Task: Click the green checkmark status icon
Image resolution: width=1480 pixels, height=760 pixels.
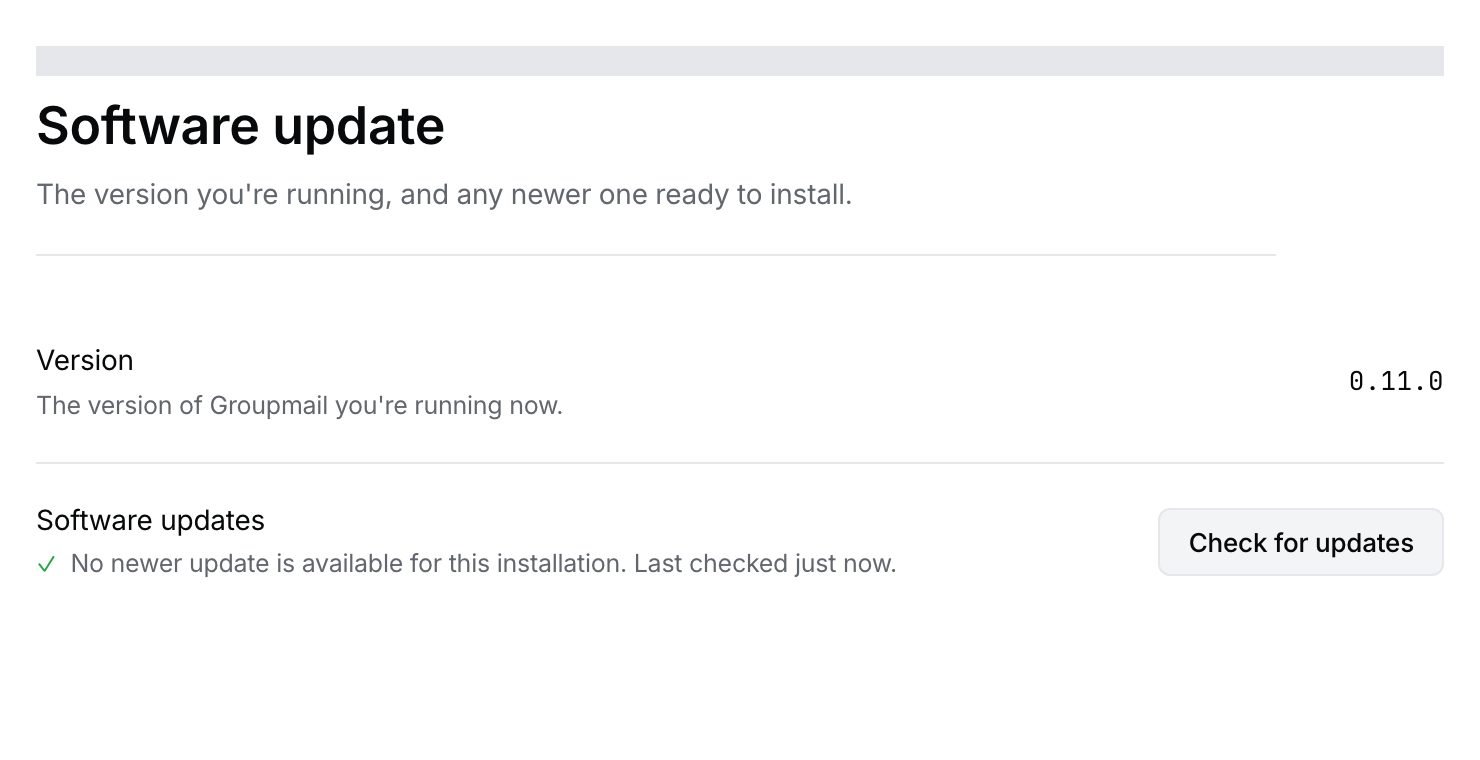Action: coord(46,565)
